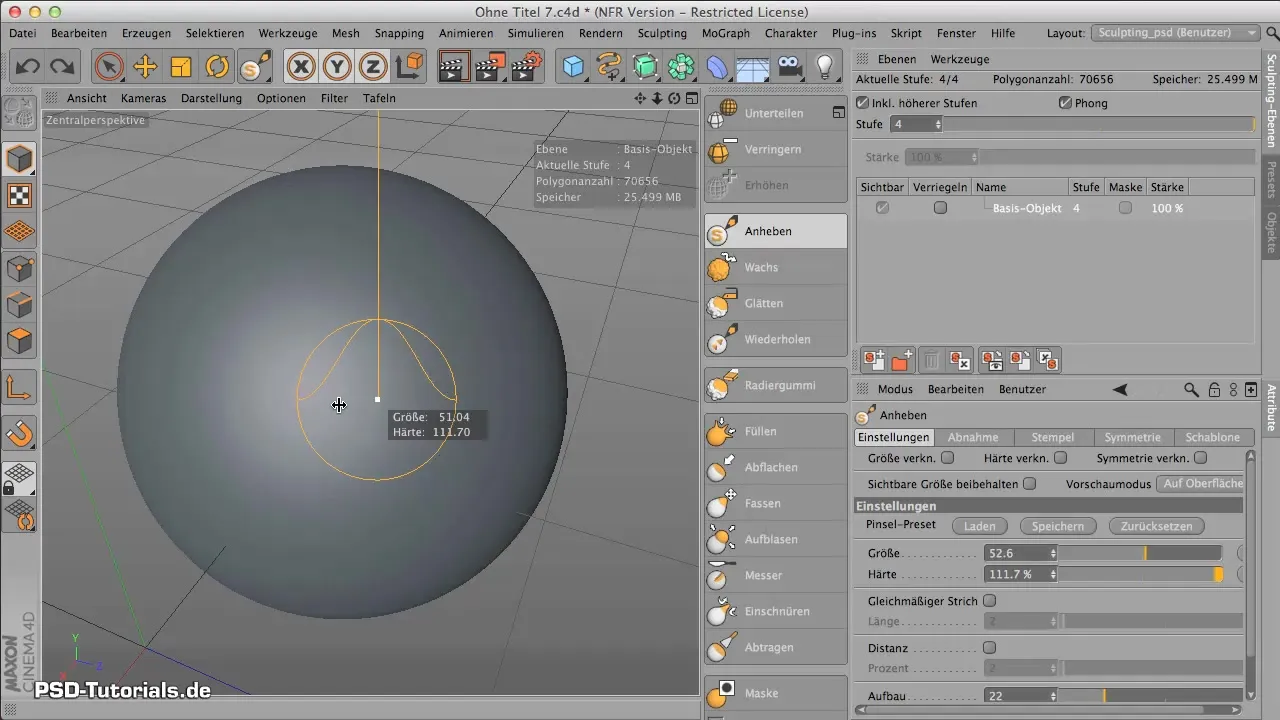Screen dimensions: 1280x720
Task: Select the Verringern sculpt tool
Action: (775, 149)
